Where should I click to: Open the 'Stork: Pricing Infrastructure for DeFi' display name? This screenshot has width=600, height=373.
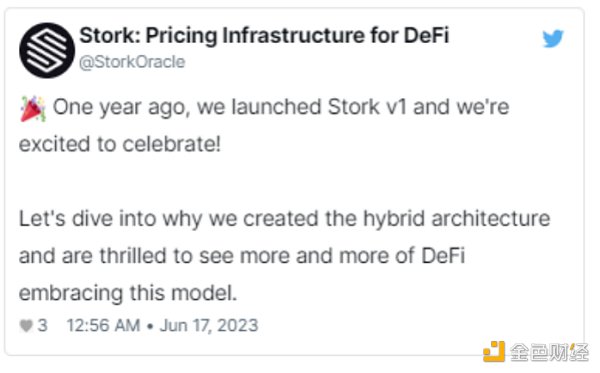click(x=264, y=36)
